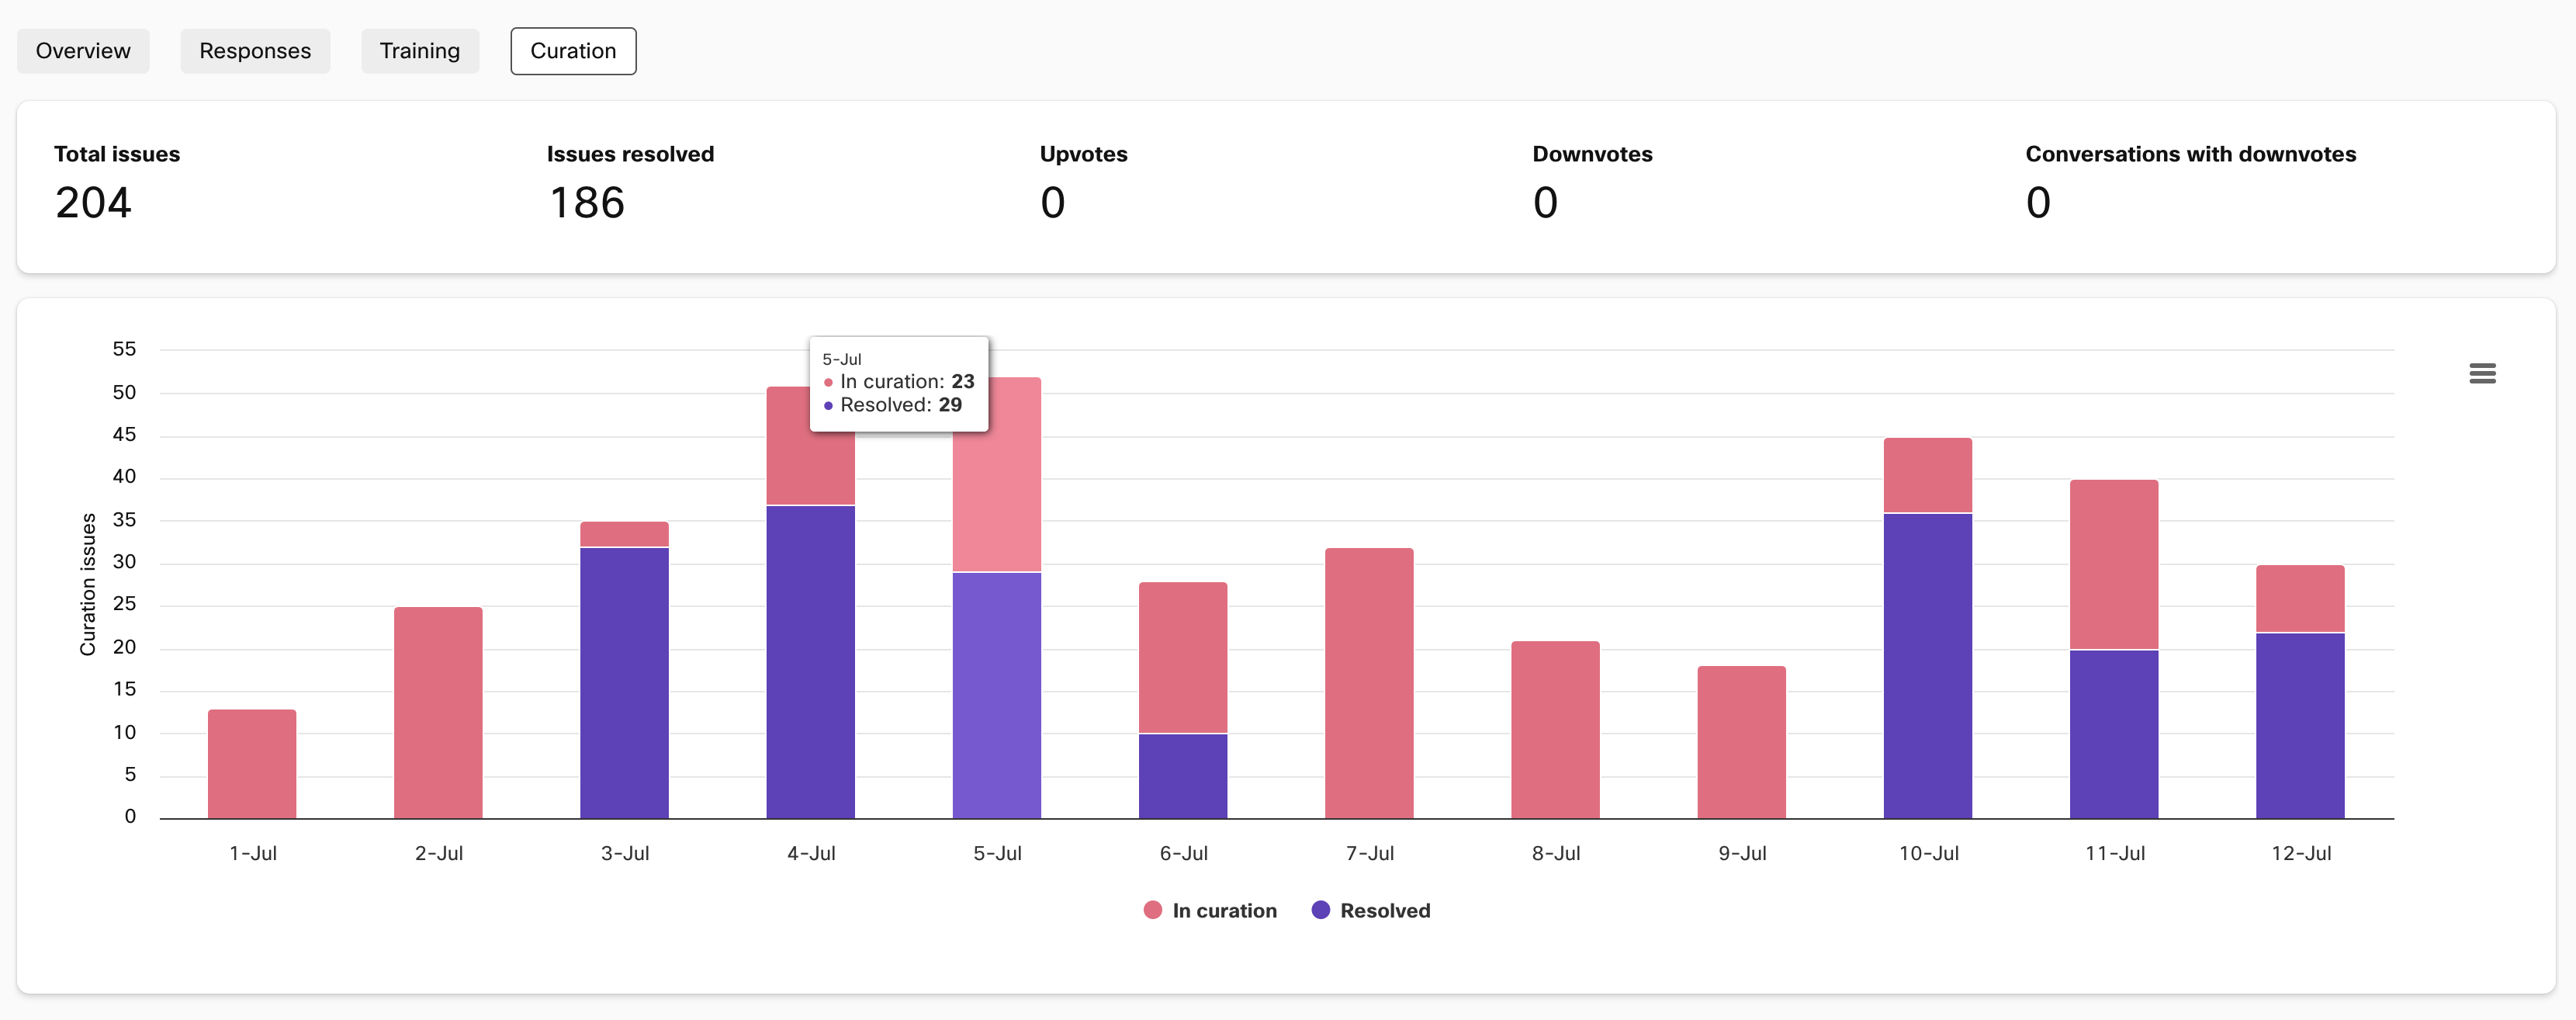Screen dimensions: 2576x1020
Task: Click the 8-Jul In curation bar
Action: point(1555,730)
